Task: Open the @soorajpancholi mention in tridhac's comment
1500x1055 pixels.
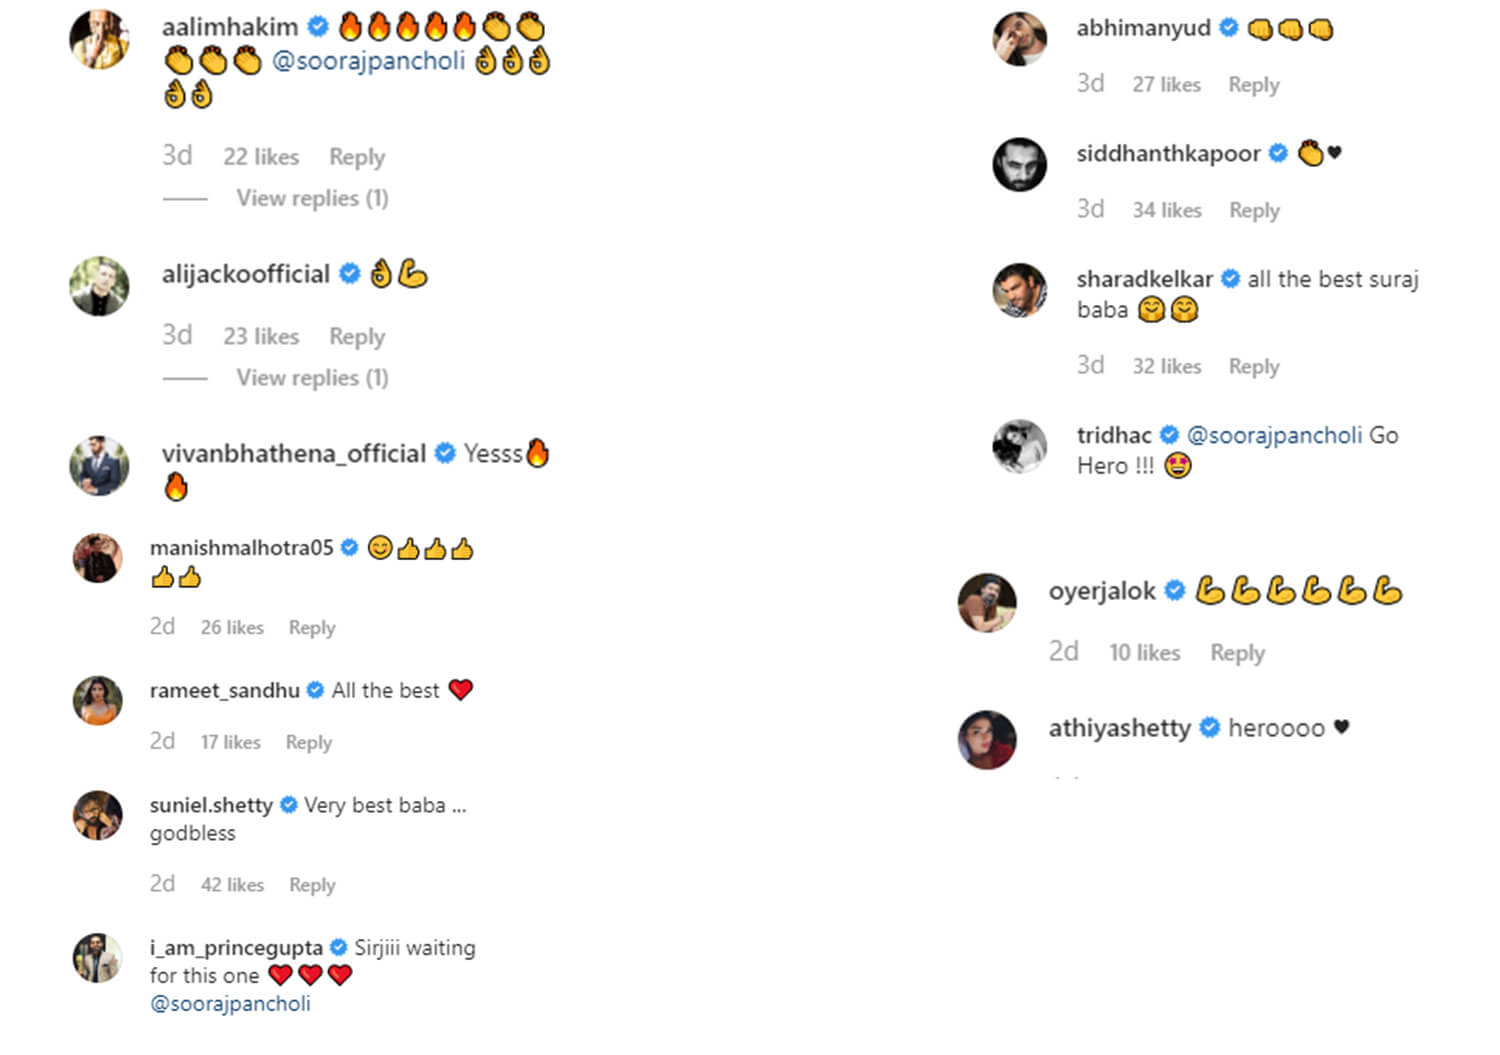Action: click(1274, 435)
